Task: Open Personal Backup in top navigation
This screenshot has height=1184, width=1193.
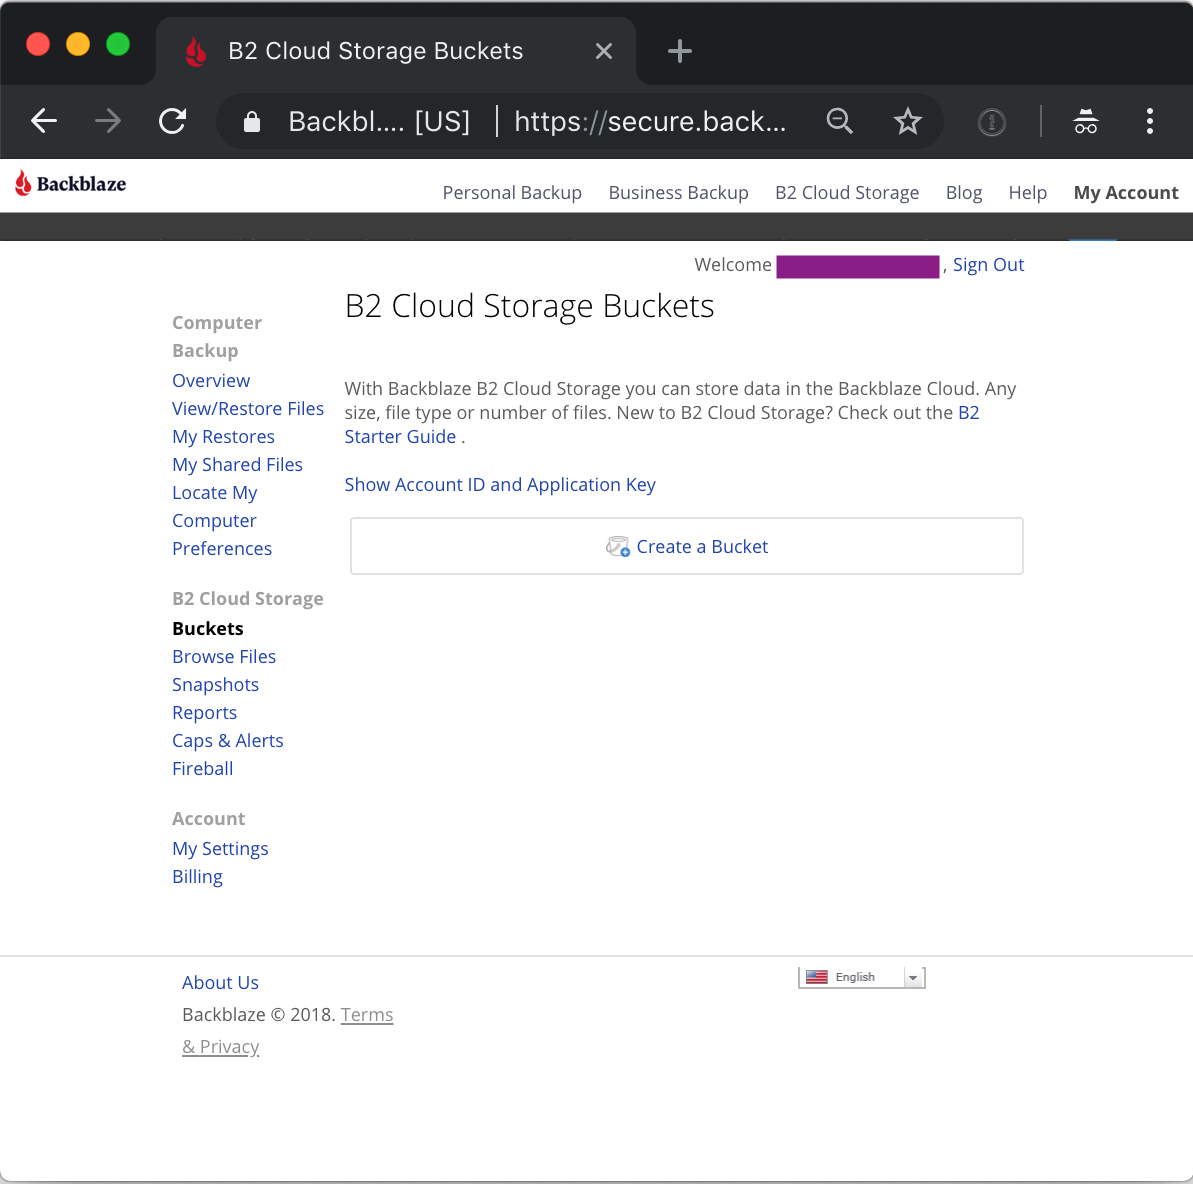Action: click(x=512, y=193)
